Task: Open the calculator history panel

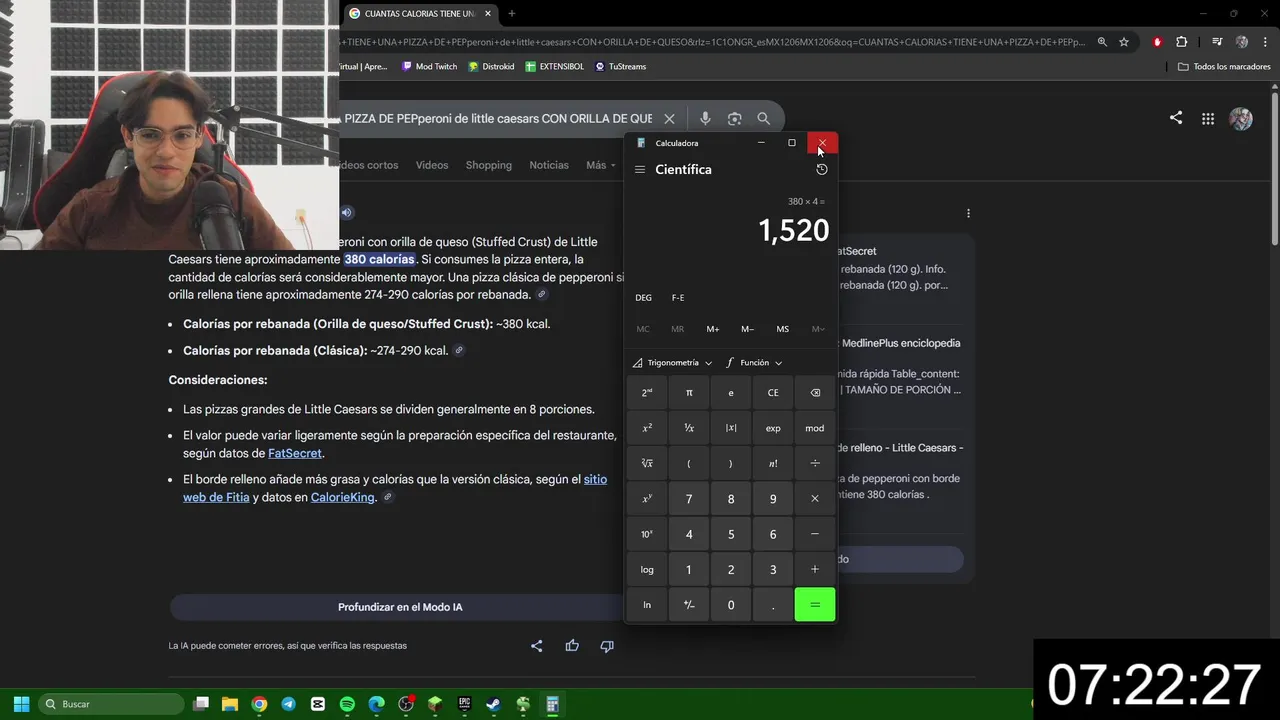Action: click(x=822, y=169)
